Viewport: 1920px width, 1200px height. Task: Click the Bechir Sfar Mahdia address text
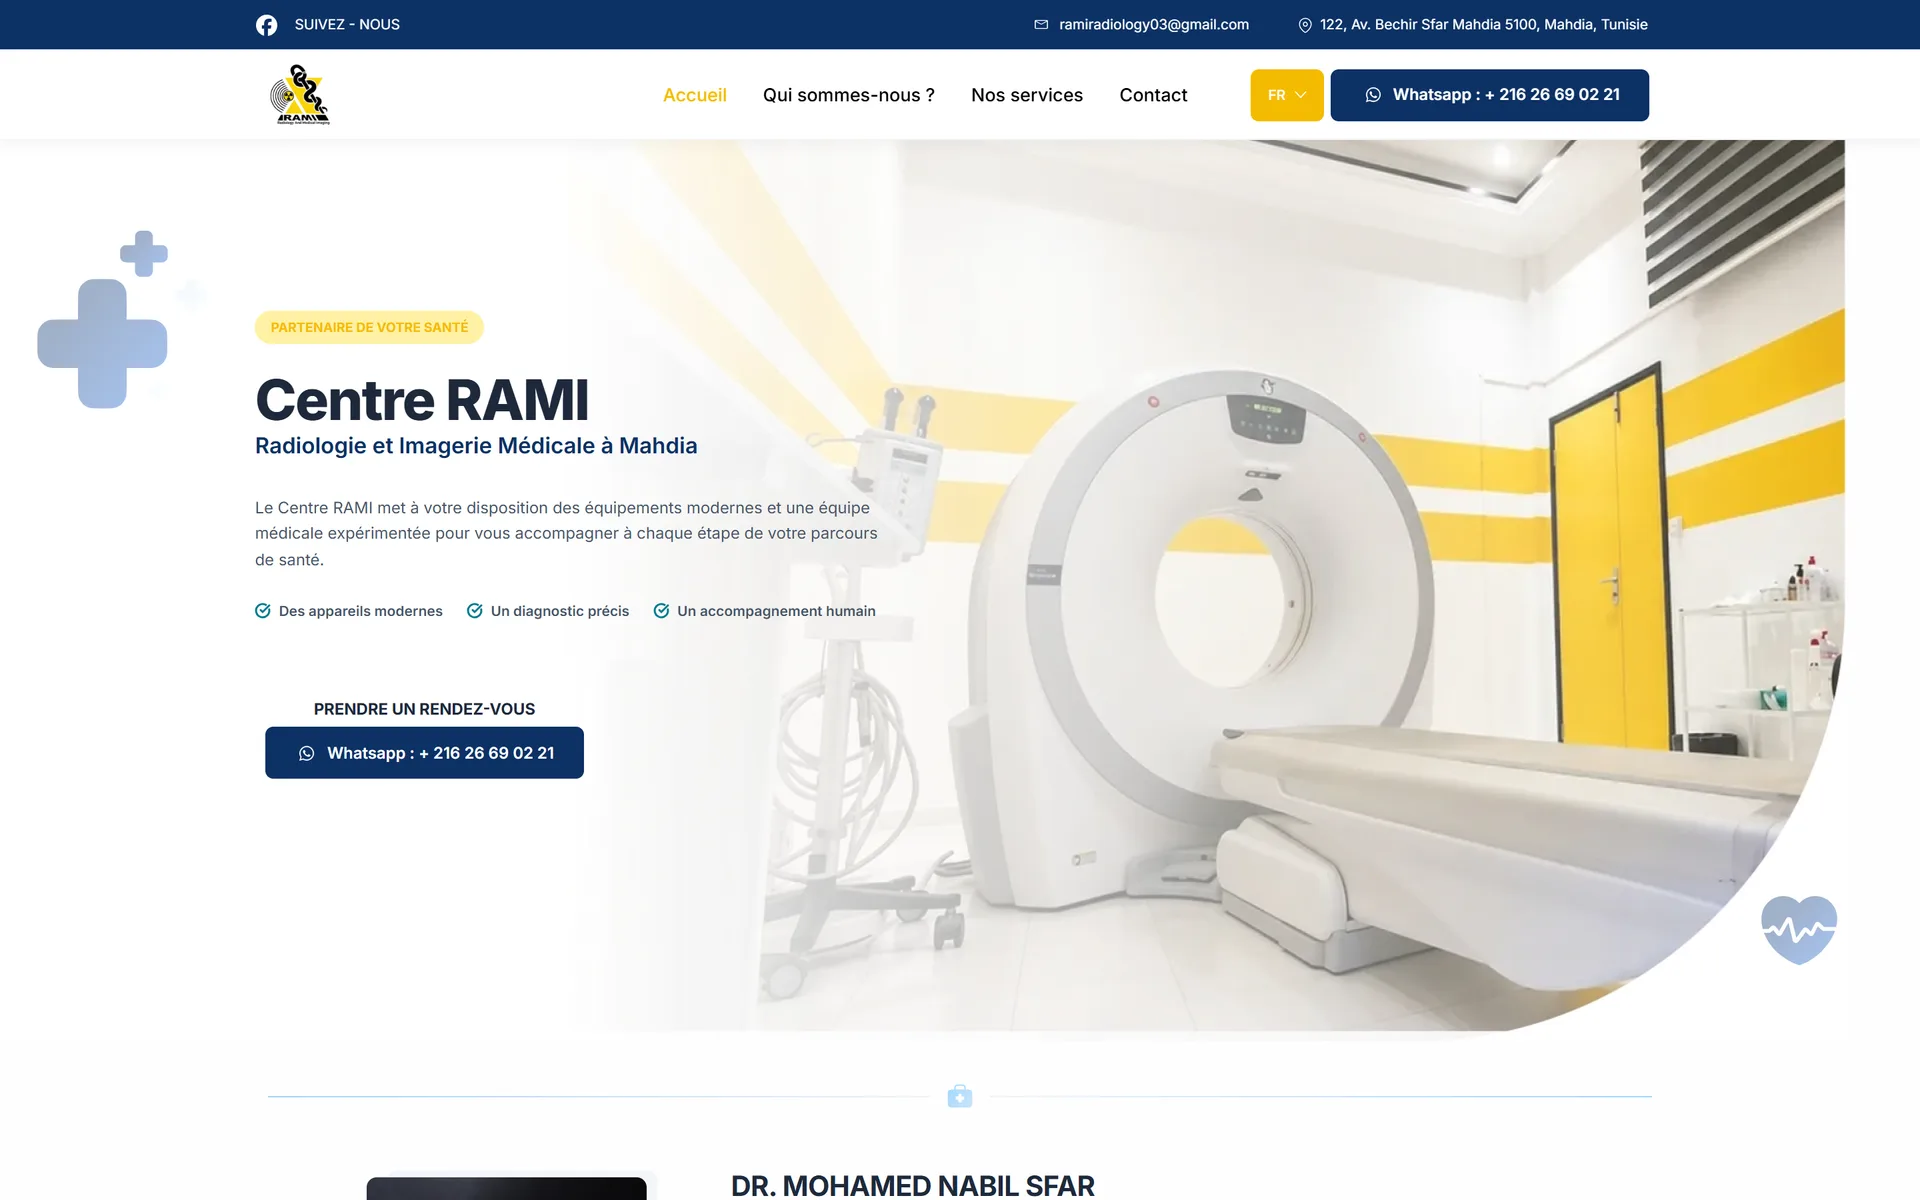point(1484,25)
